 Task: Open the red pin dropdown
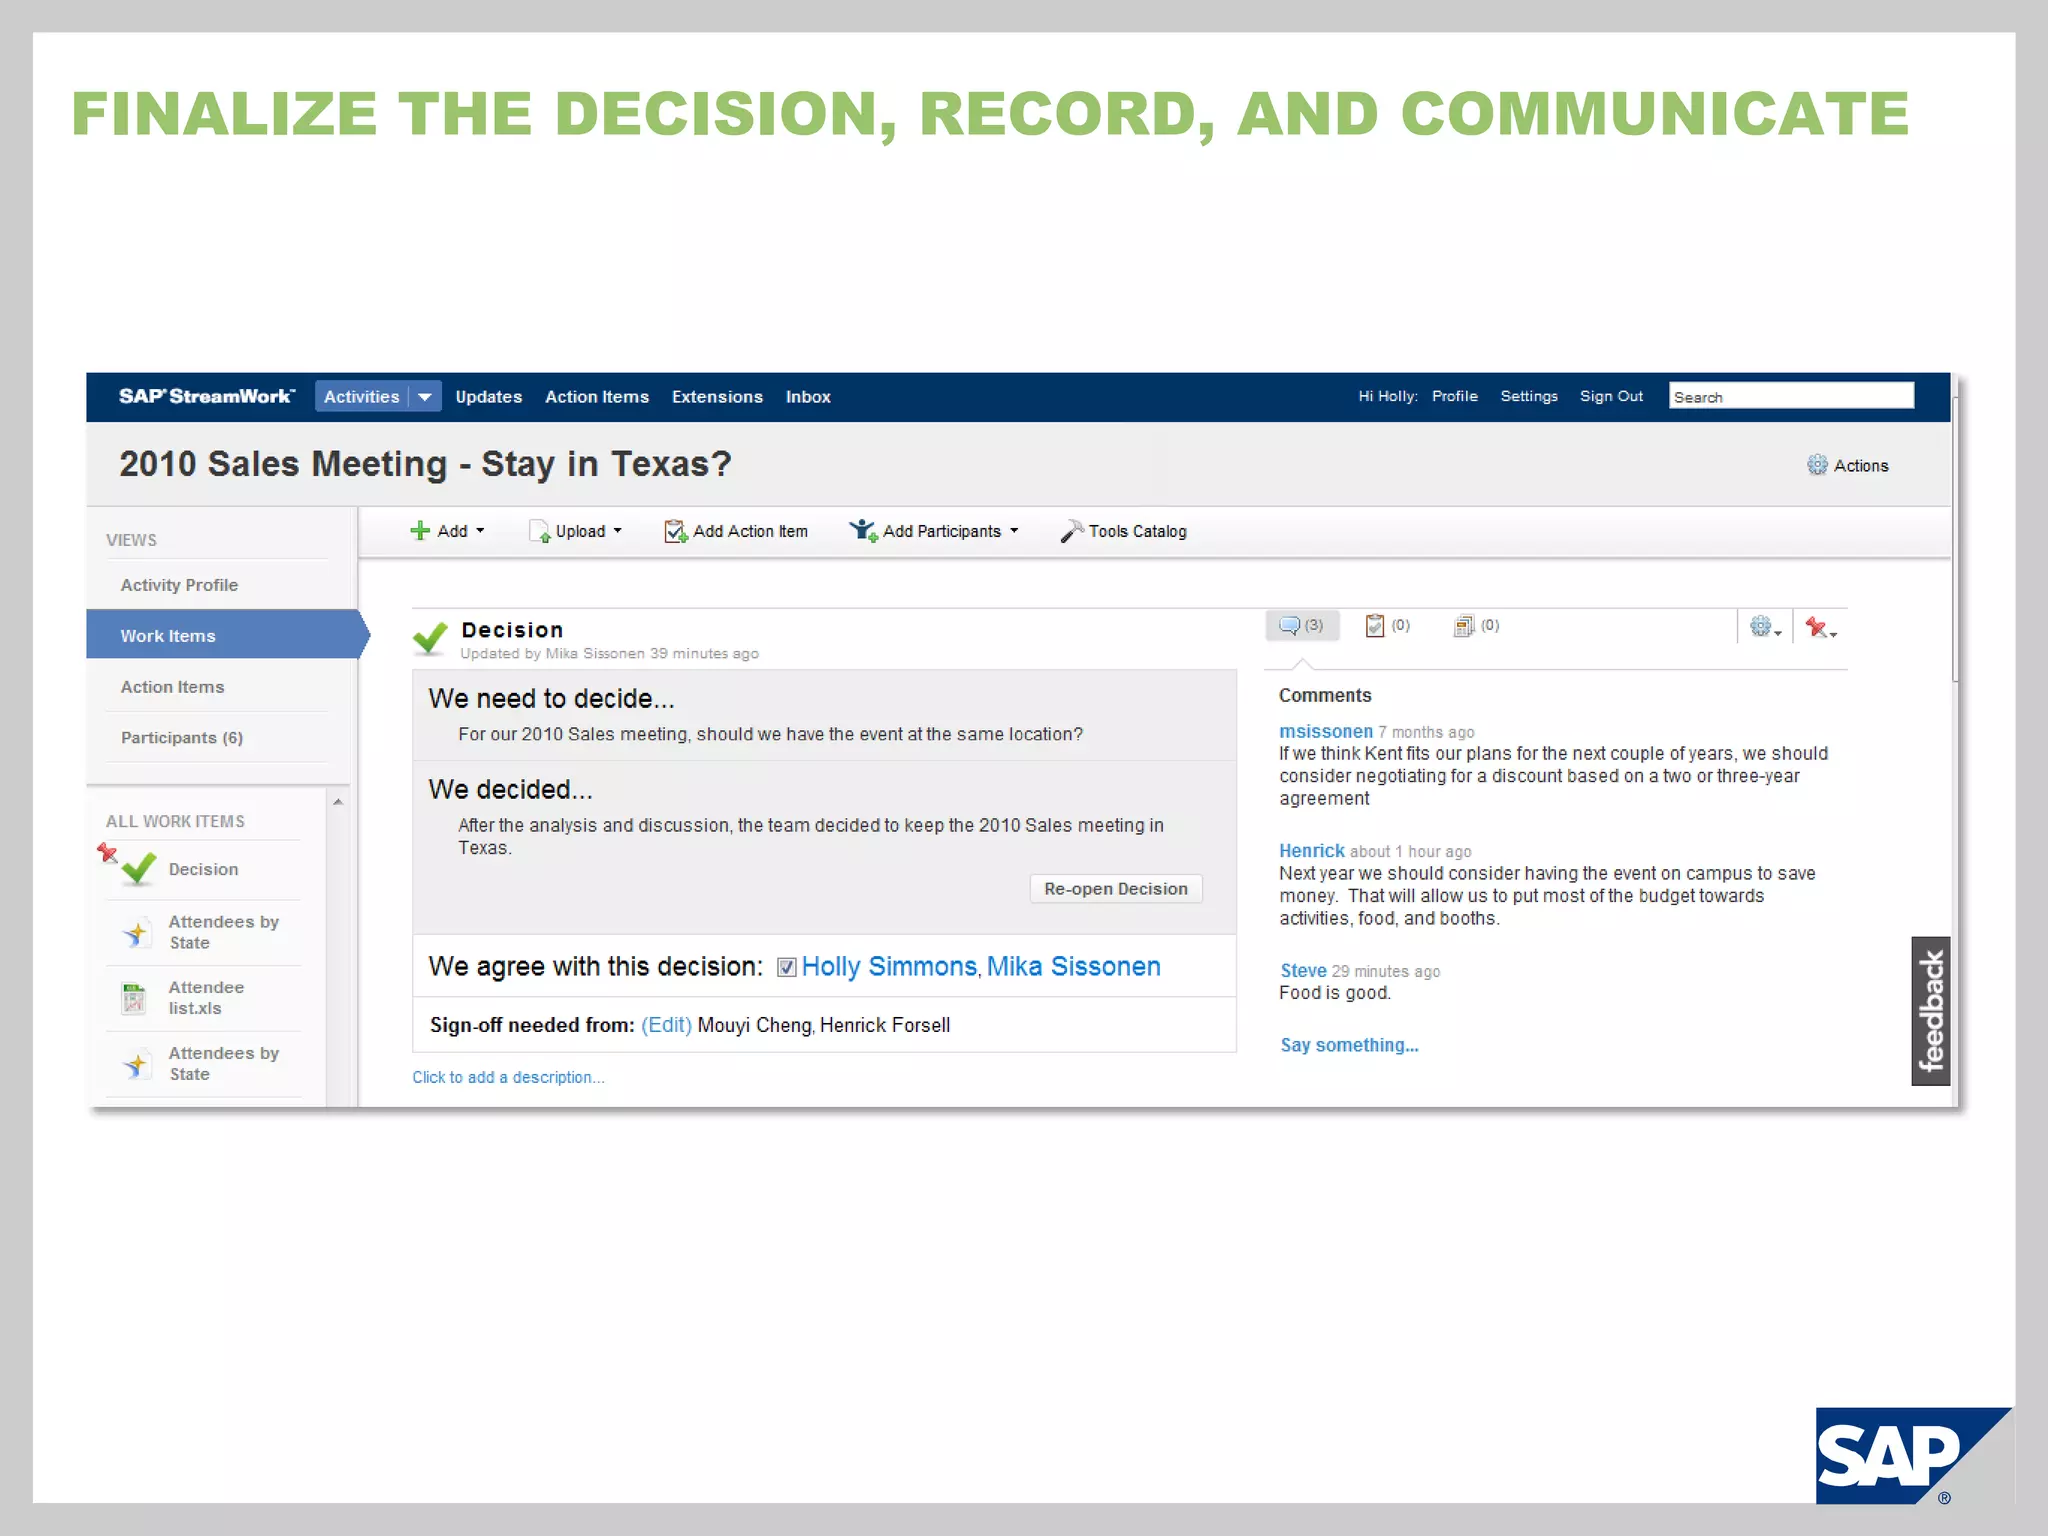point(1820,627)
